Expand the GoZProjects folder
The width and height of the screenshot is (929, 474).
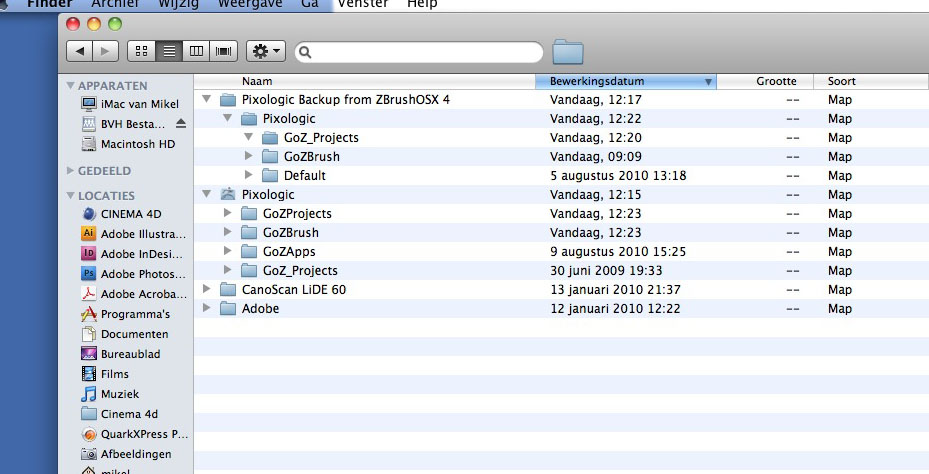click(x=228, y=213)
